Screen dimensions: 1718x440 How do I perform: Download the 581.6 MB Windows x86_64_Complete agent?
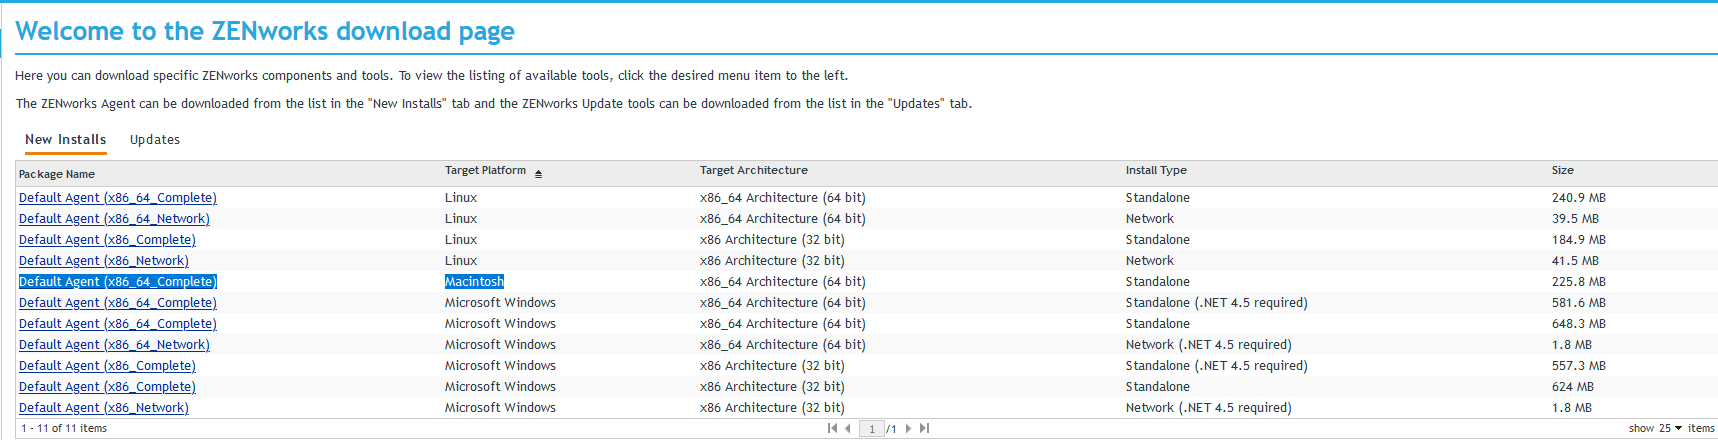pyautogui.click(x=118, y=303)
